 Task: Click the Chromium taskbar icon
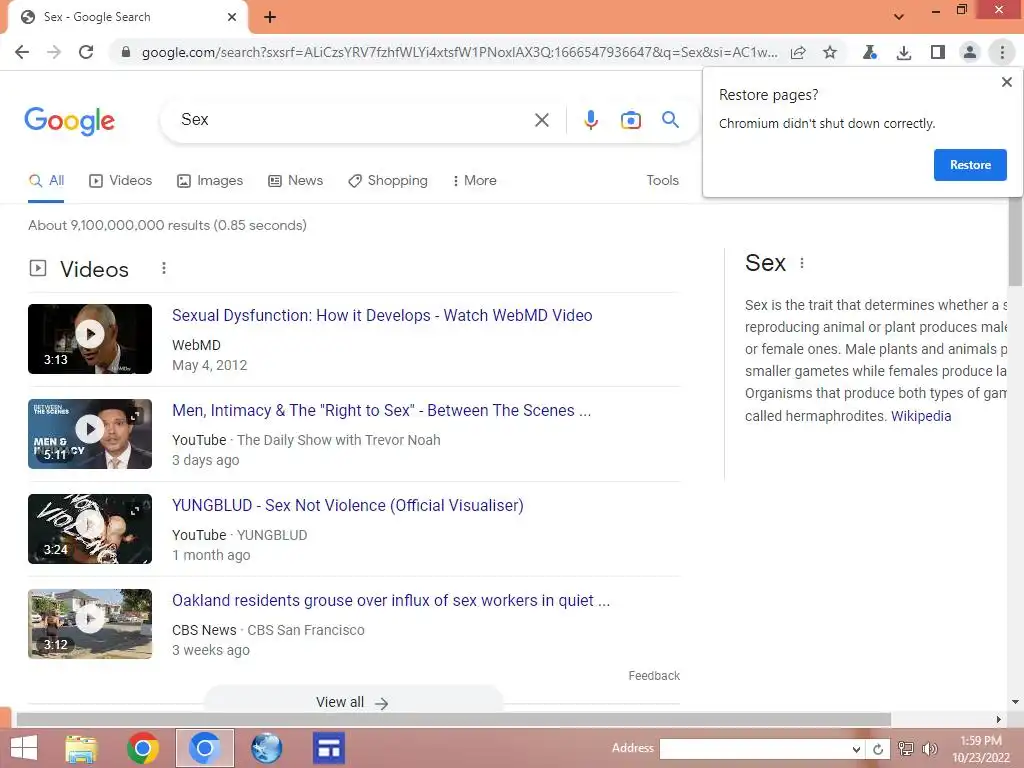point(204,748)
